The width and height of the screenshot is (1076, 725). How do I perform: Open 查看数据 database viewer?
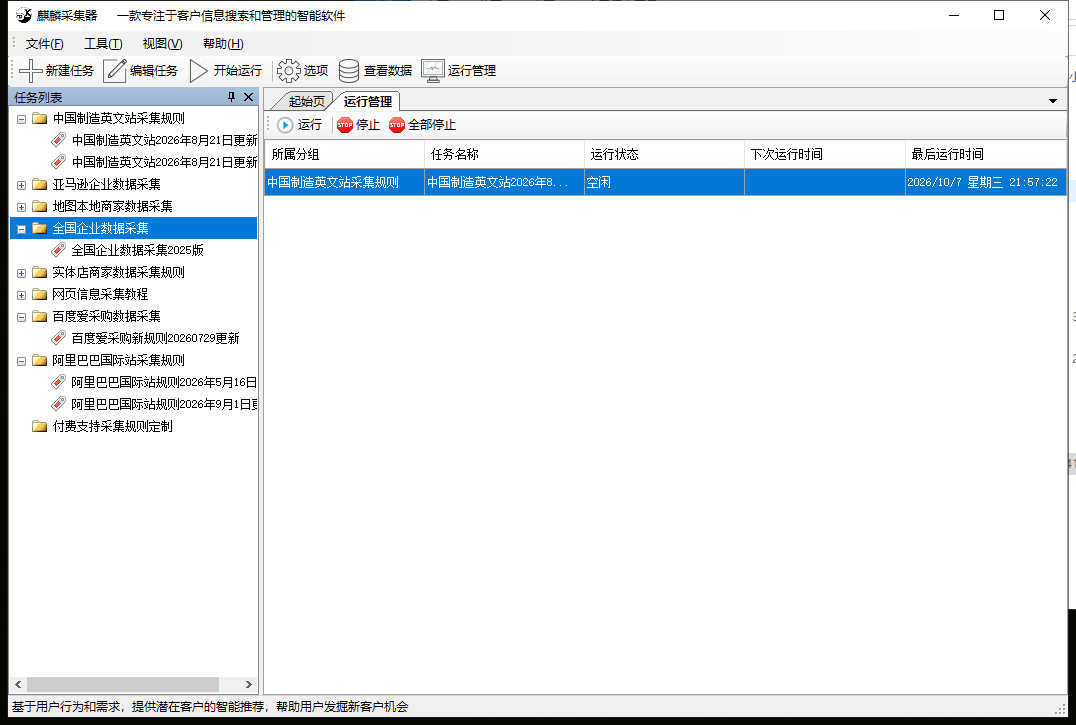click(x=375, y=71)
